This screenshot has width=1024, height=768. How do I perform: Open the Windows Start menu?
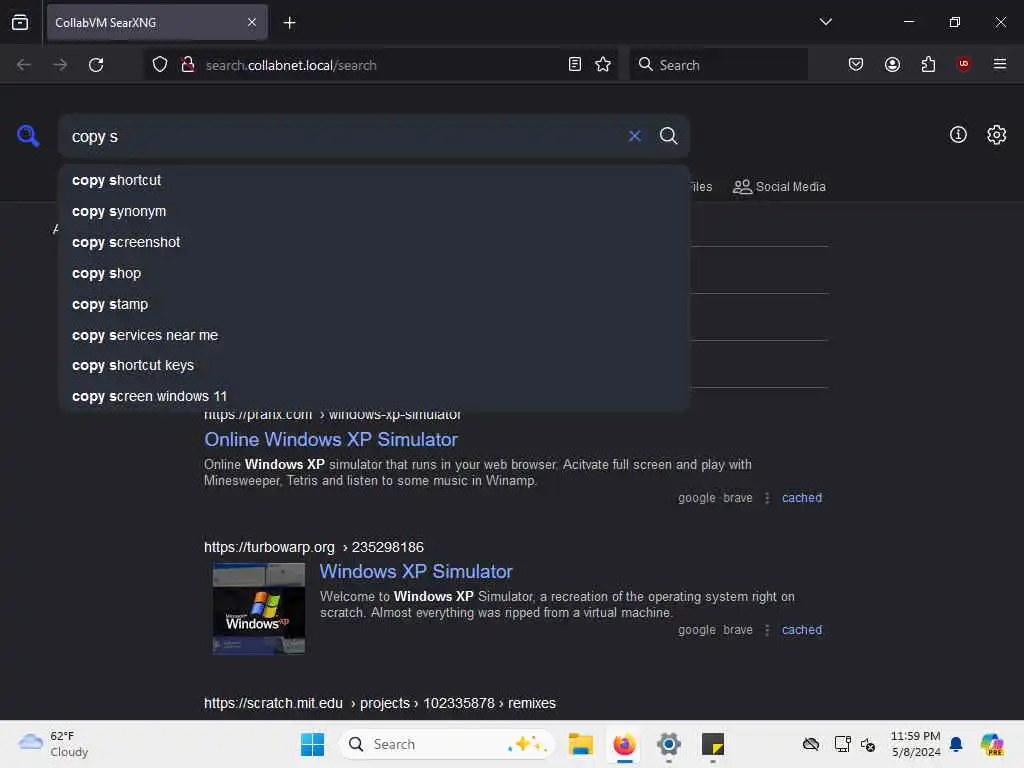tap(312, 744)
